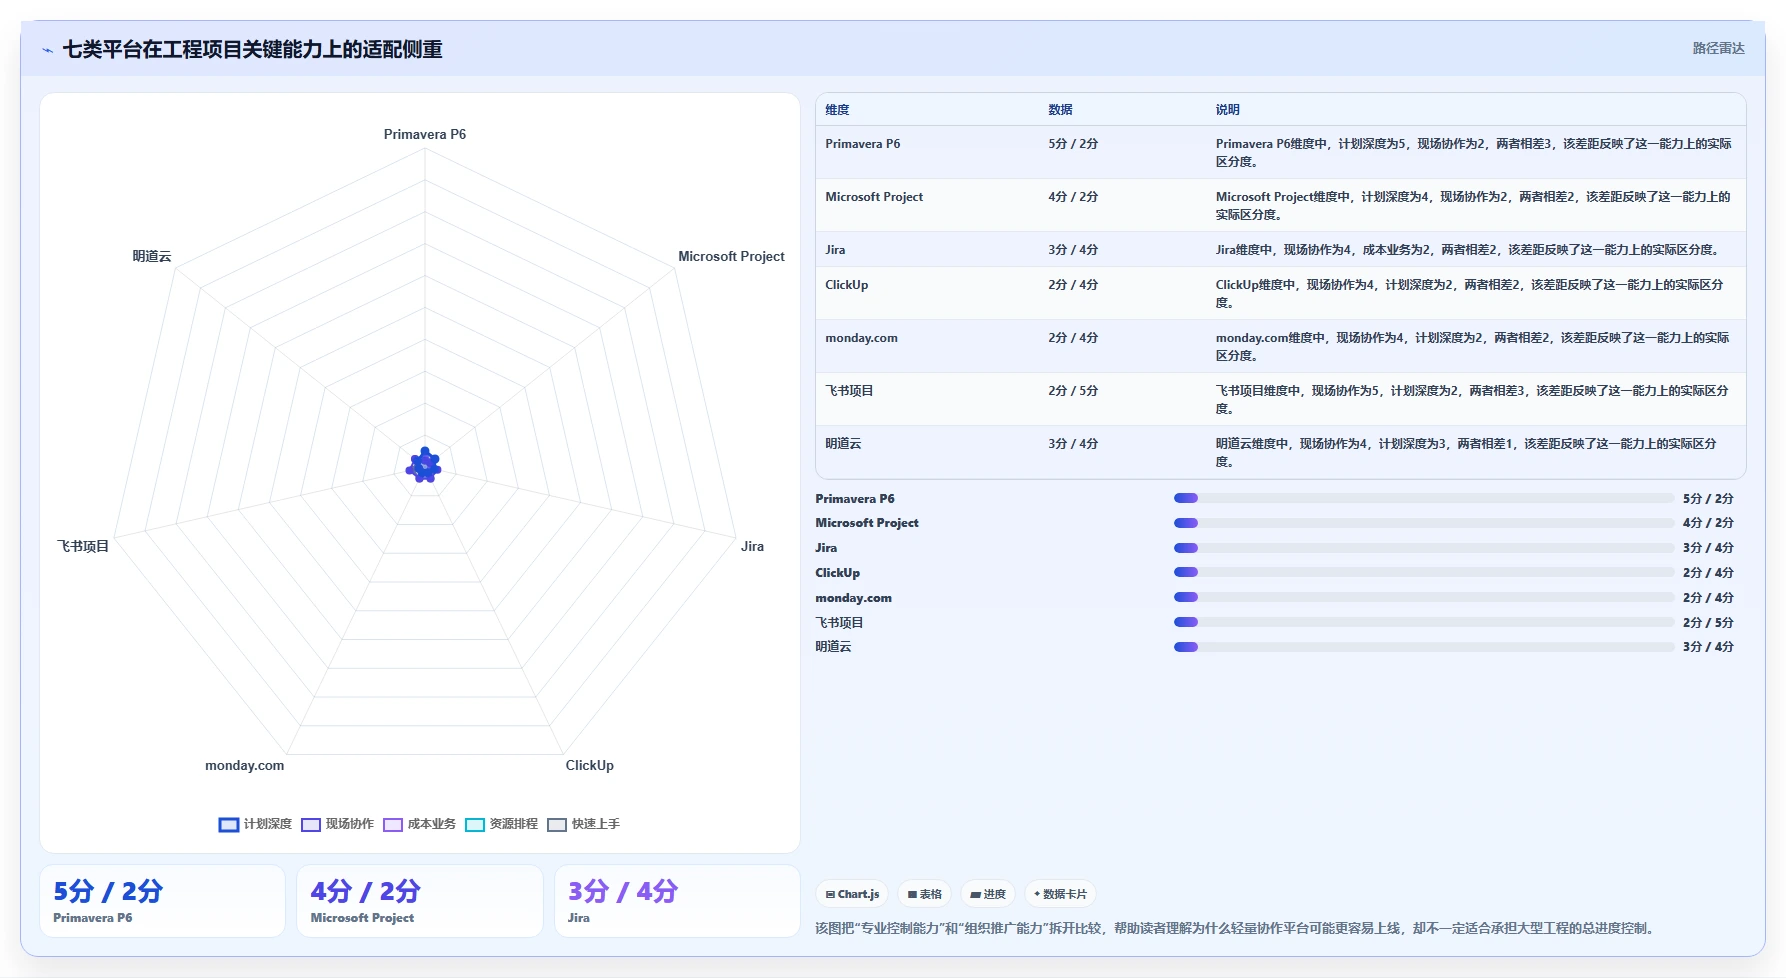Select the 表格 chip
The height and width of the screenshot is (978, 1786).
pyautogui.click(x=924, y=894)
